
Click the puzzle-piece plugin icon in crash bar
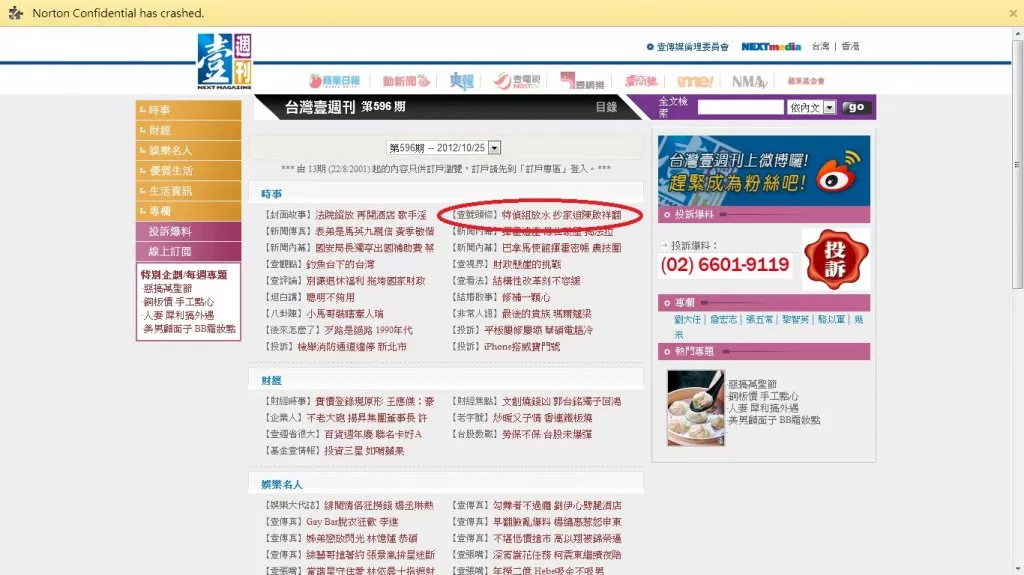point(16,13)
